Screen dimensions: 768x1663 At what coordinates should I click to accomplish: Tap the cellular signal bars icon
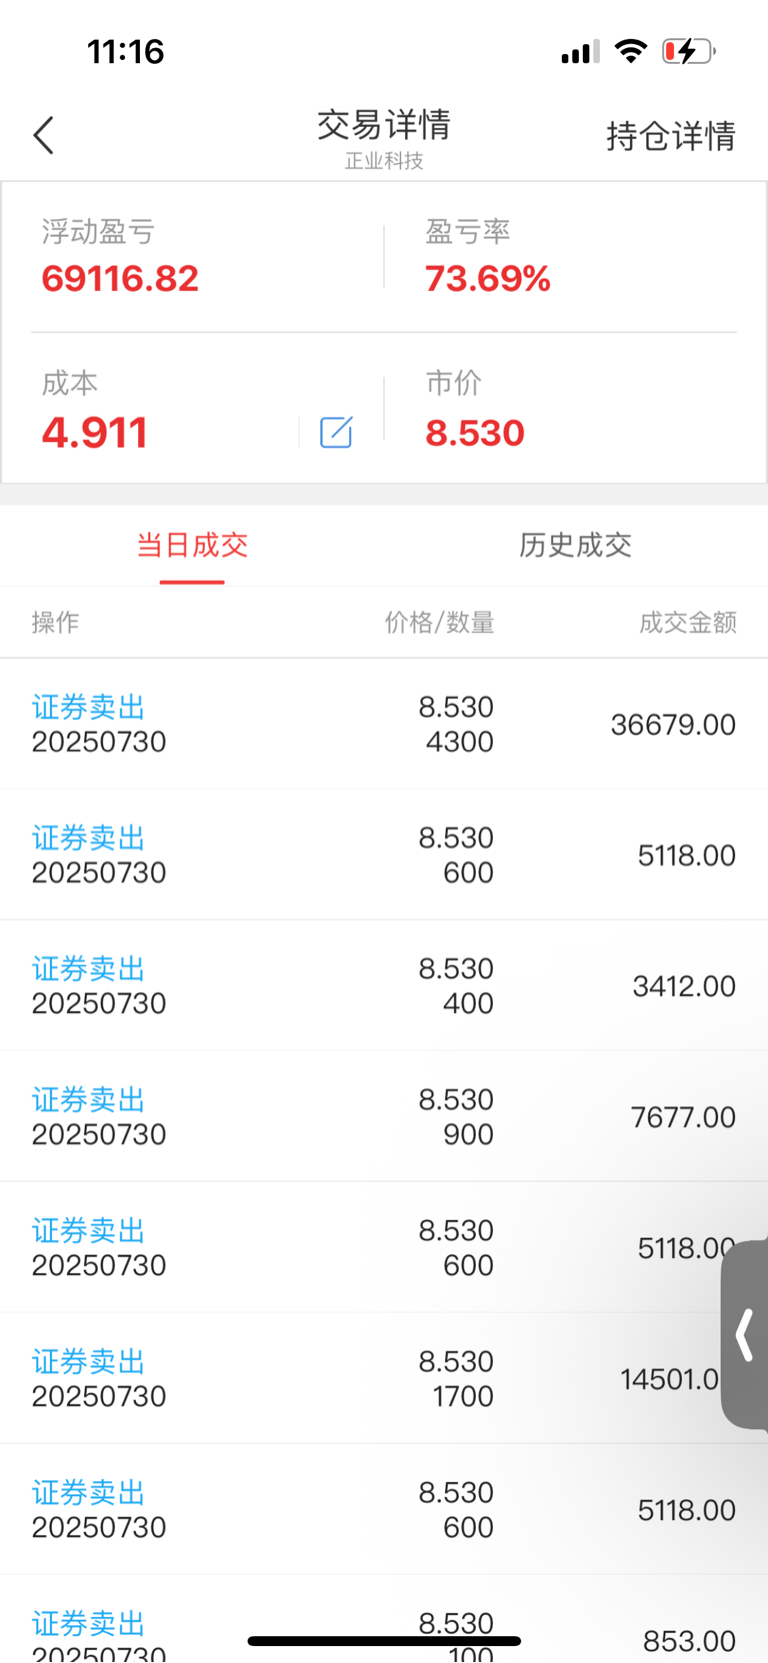coord(580,52)
